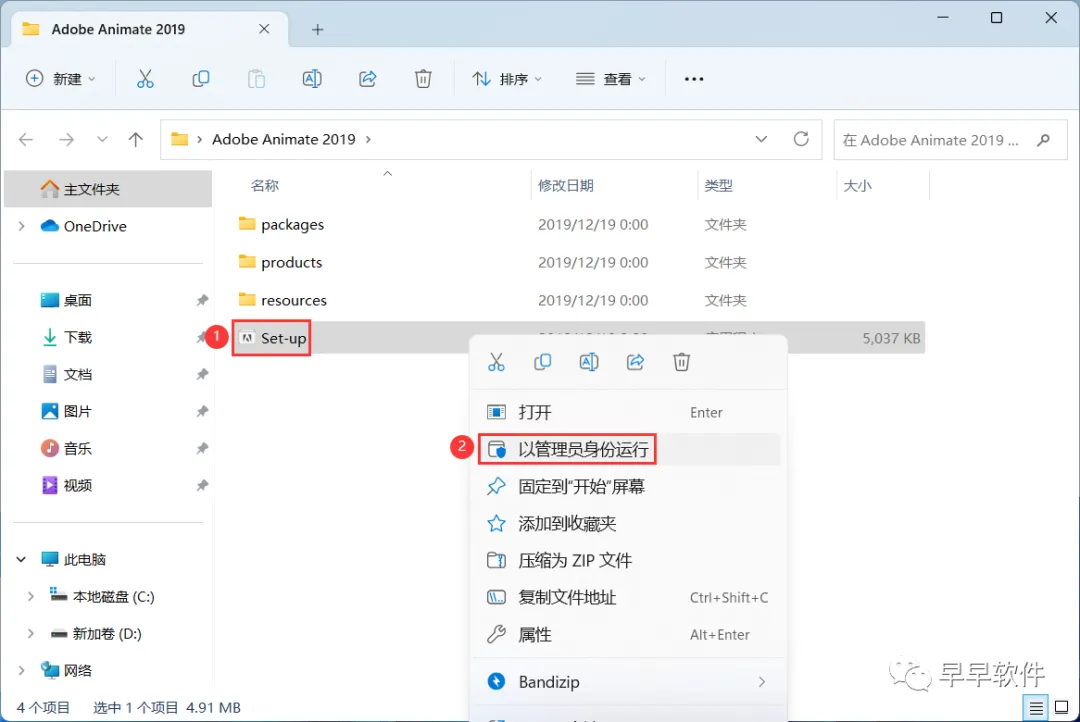Expand the 新加卷 (D:) node
Screen dimensions: 1080x722
point(30,634)
